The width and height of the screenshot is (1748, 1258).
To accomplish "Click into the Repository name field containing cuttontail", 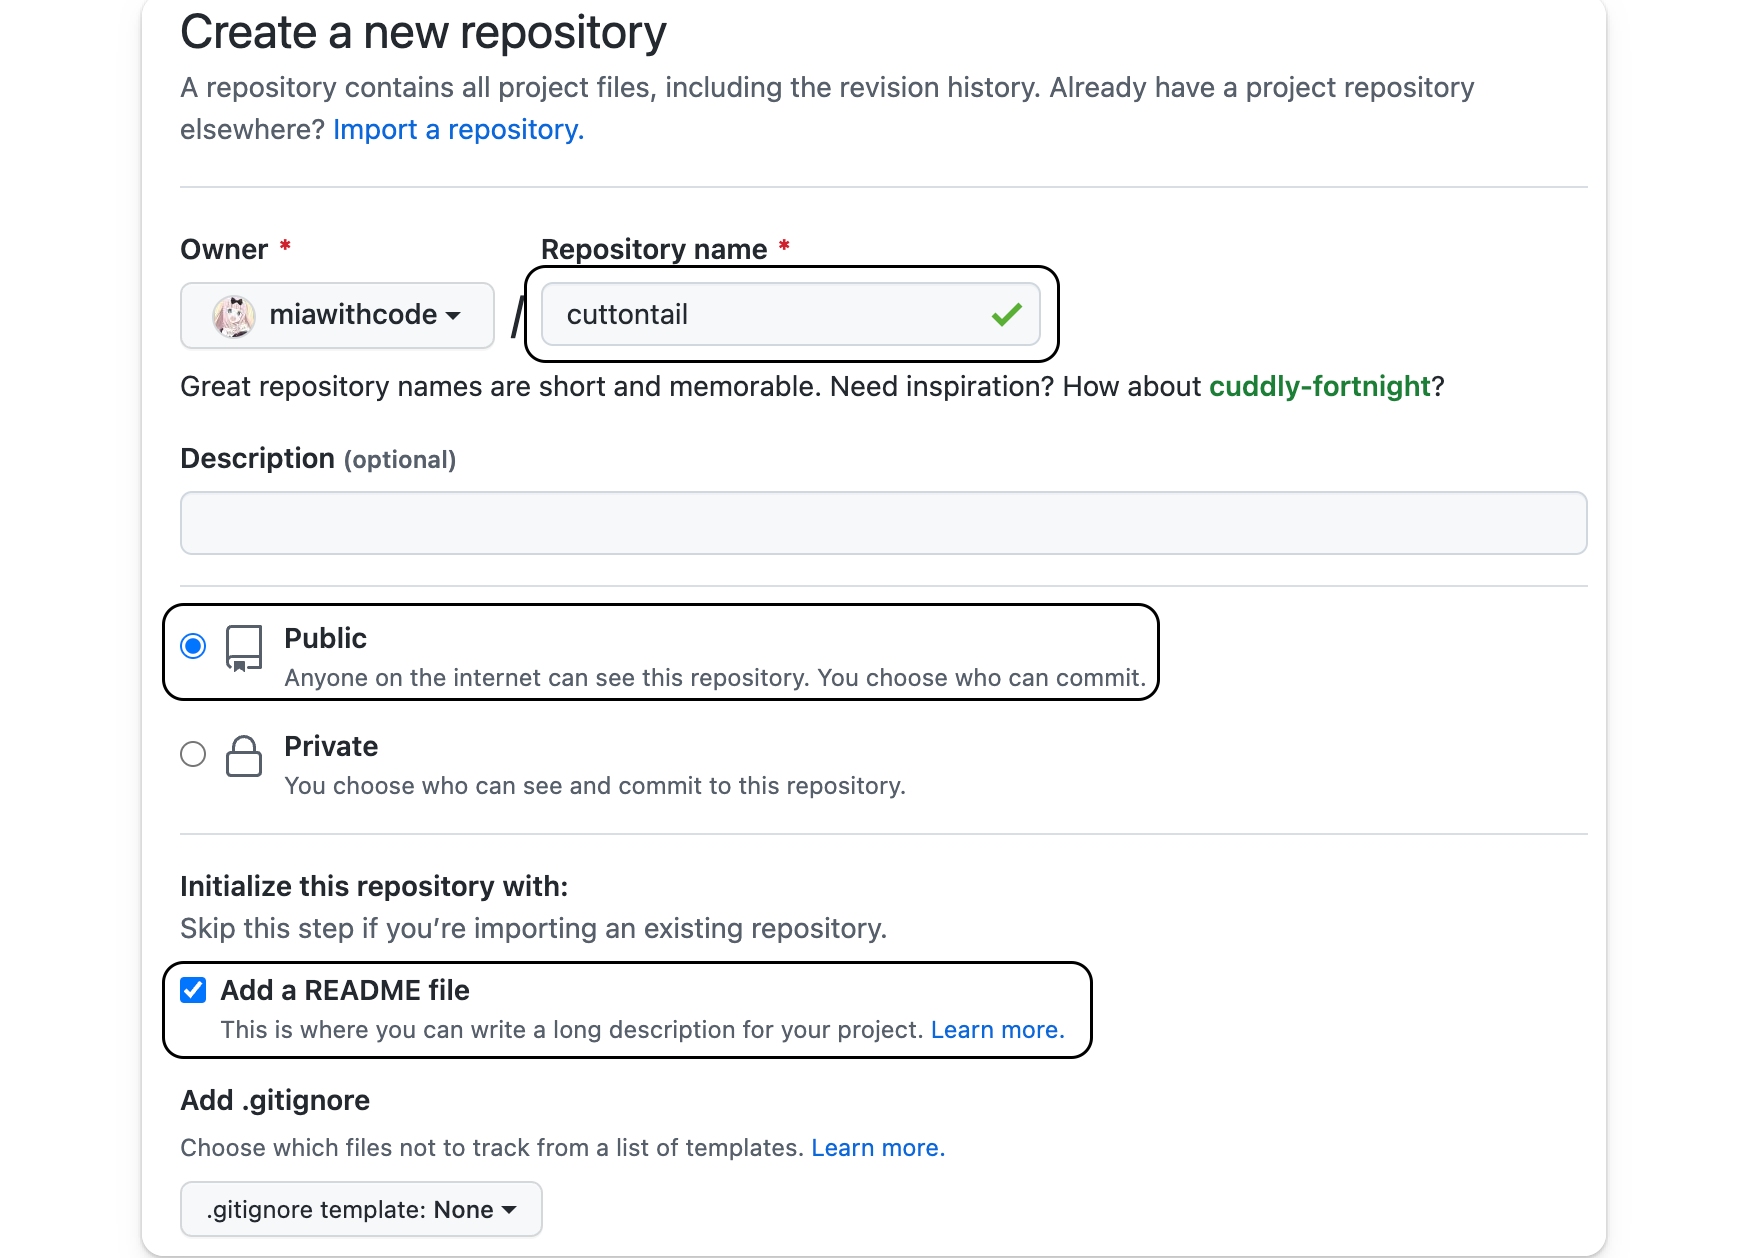I will (x=790, y=314).
